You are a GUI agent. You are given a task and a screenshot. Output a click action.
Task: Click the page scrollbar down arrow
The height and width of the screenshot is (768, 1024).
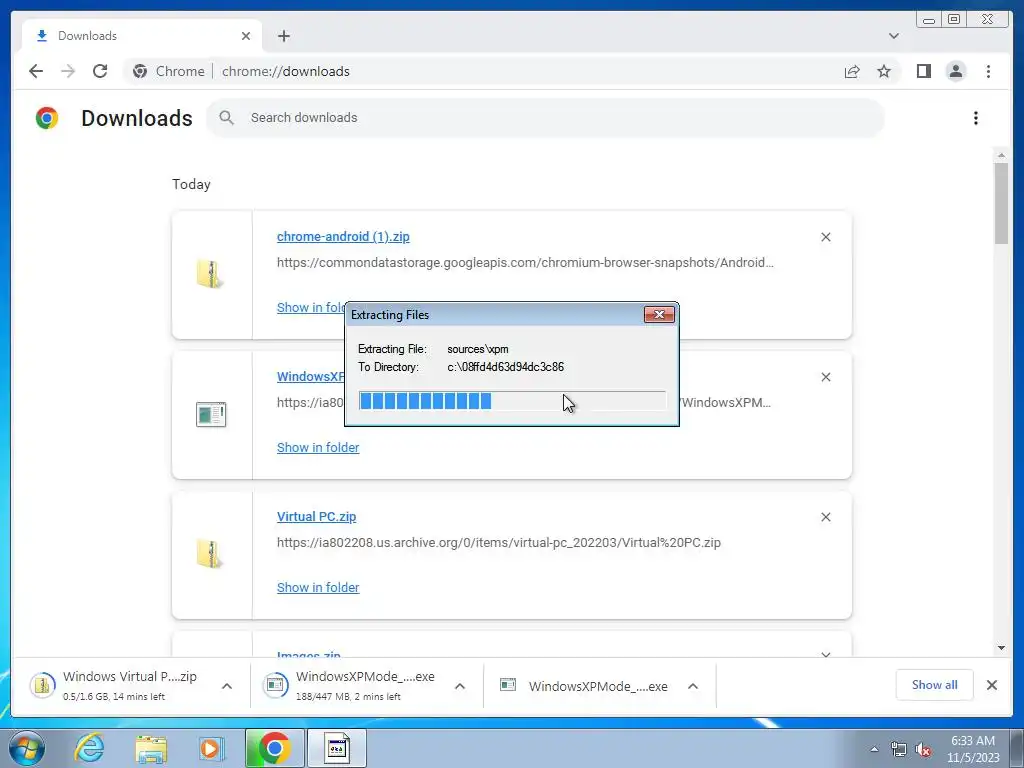pos(1001,648)
